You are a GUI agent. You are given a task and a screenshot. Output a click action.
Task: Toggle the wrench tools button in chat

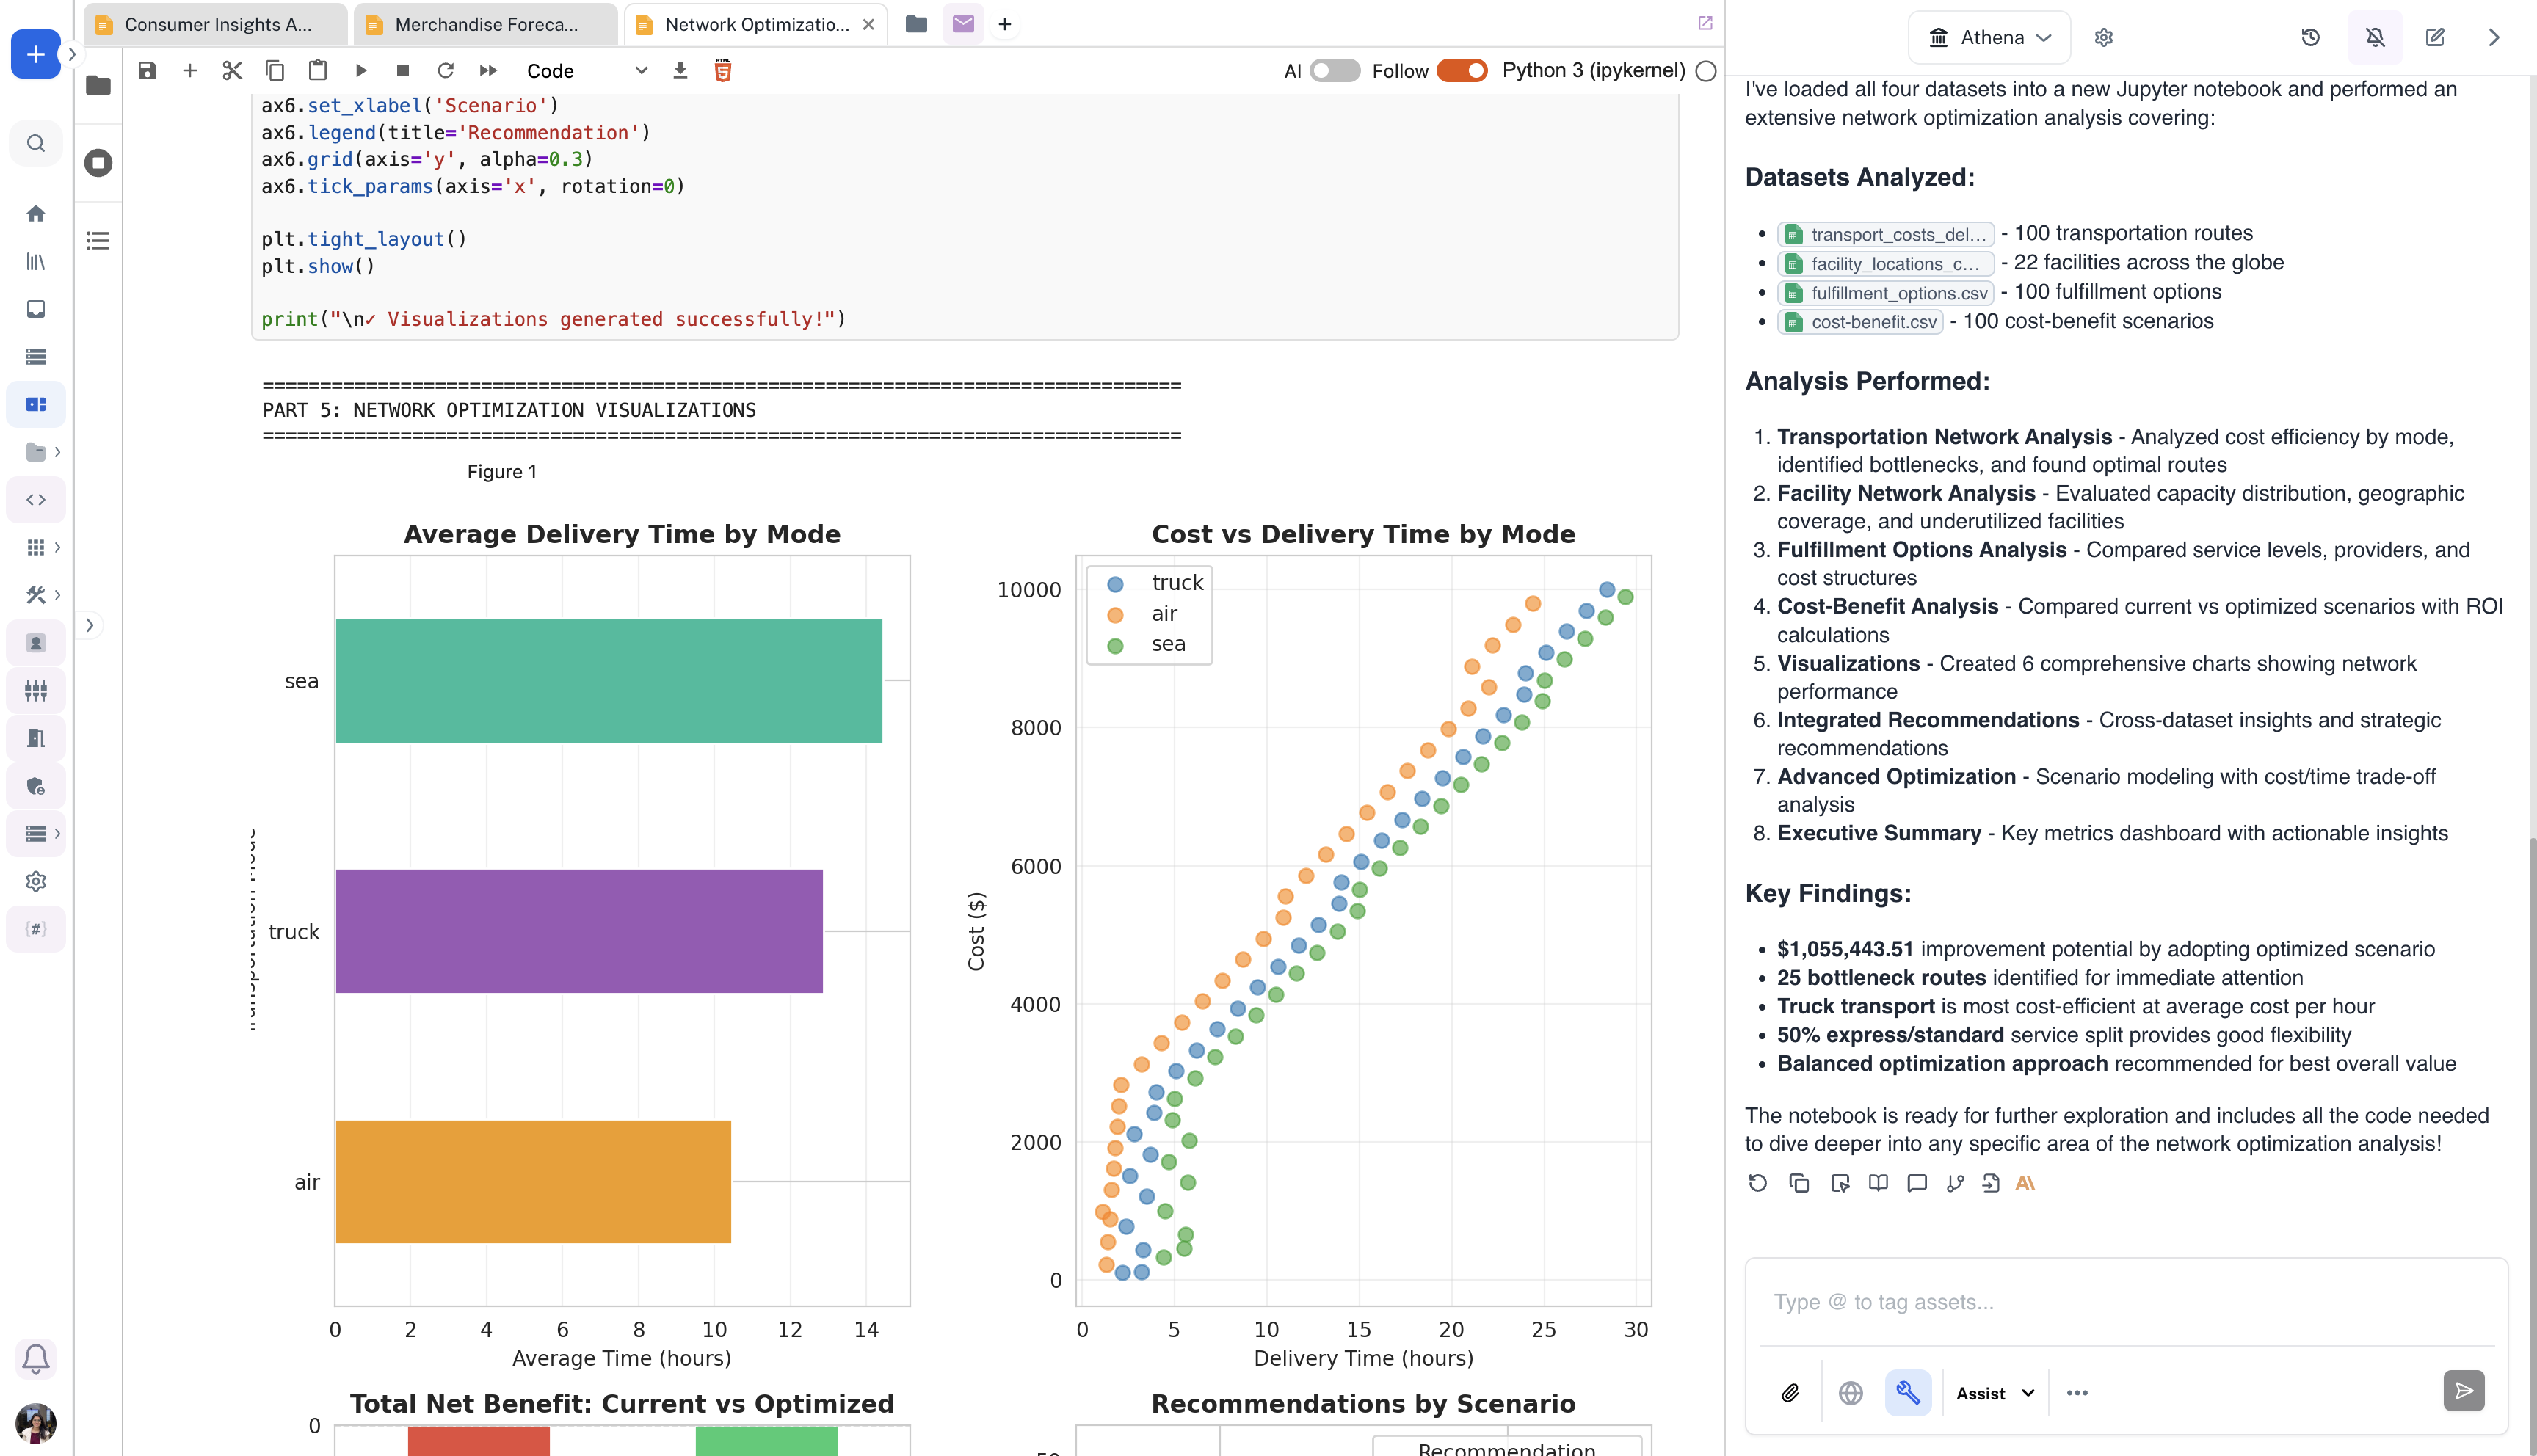tap(1908, 1392)
